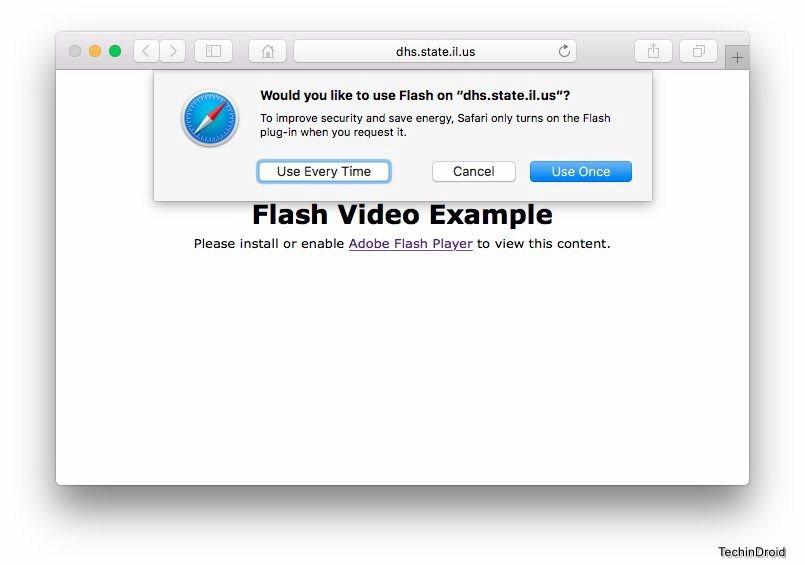
Task: Click the dialog title about using Flash
Action: click(415, 95)
